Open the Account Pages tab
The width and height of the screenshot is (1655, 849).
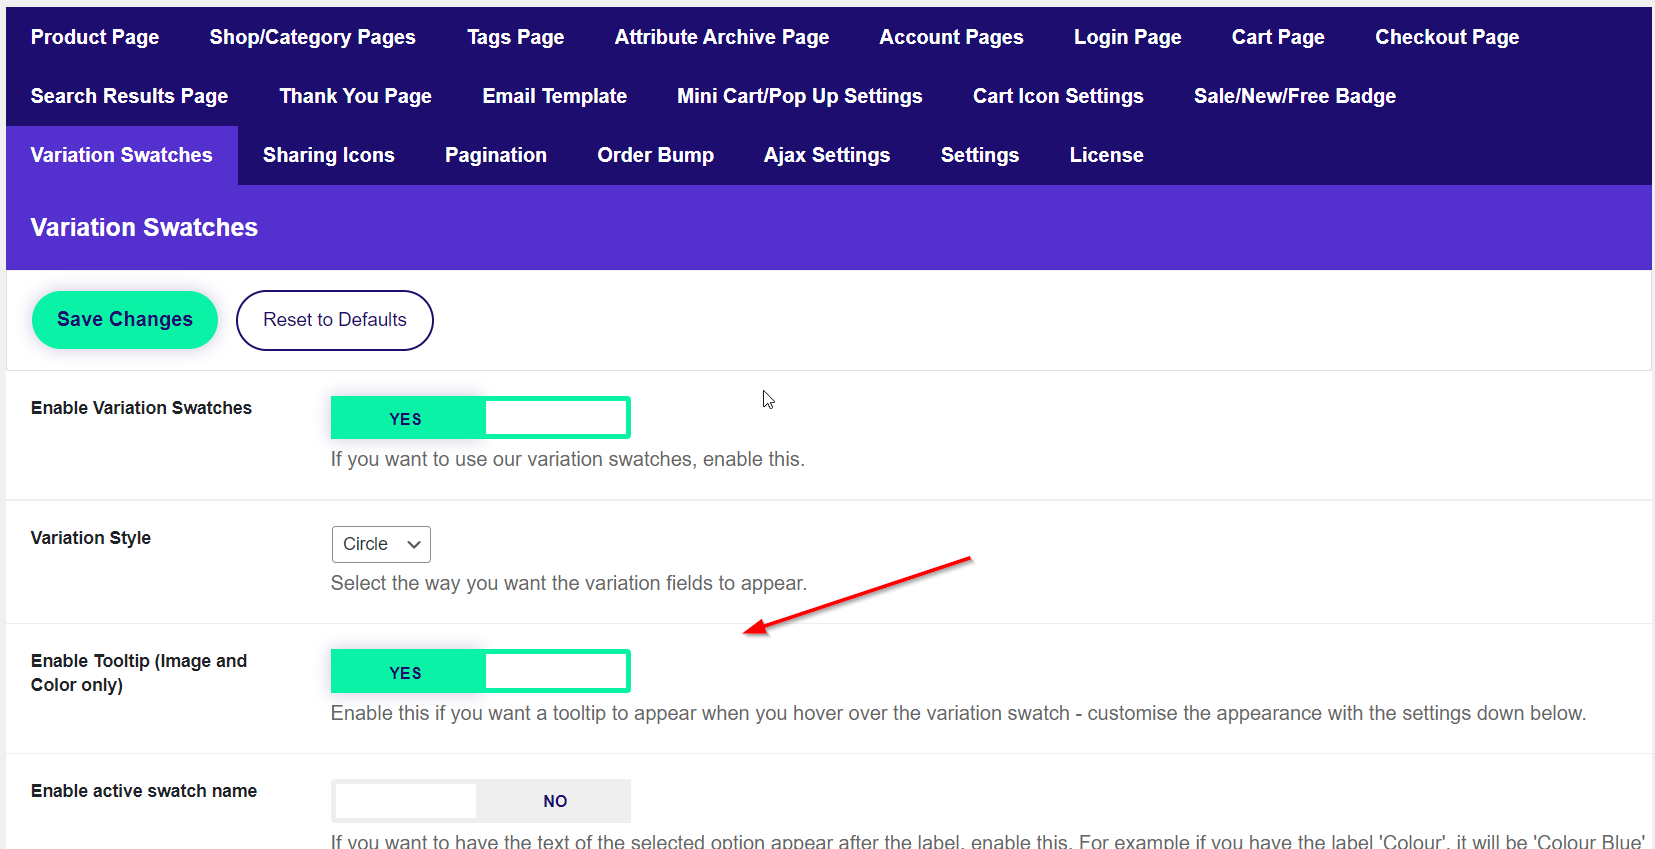tap(951, 37)
